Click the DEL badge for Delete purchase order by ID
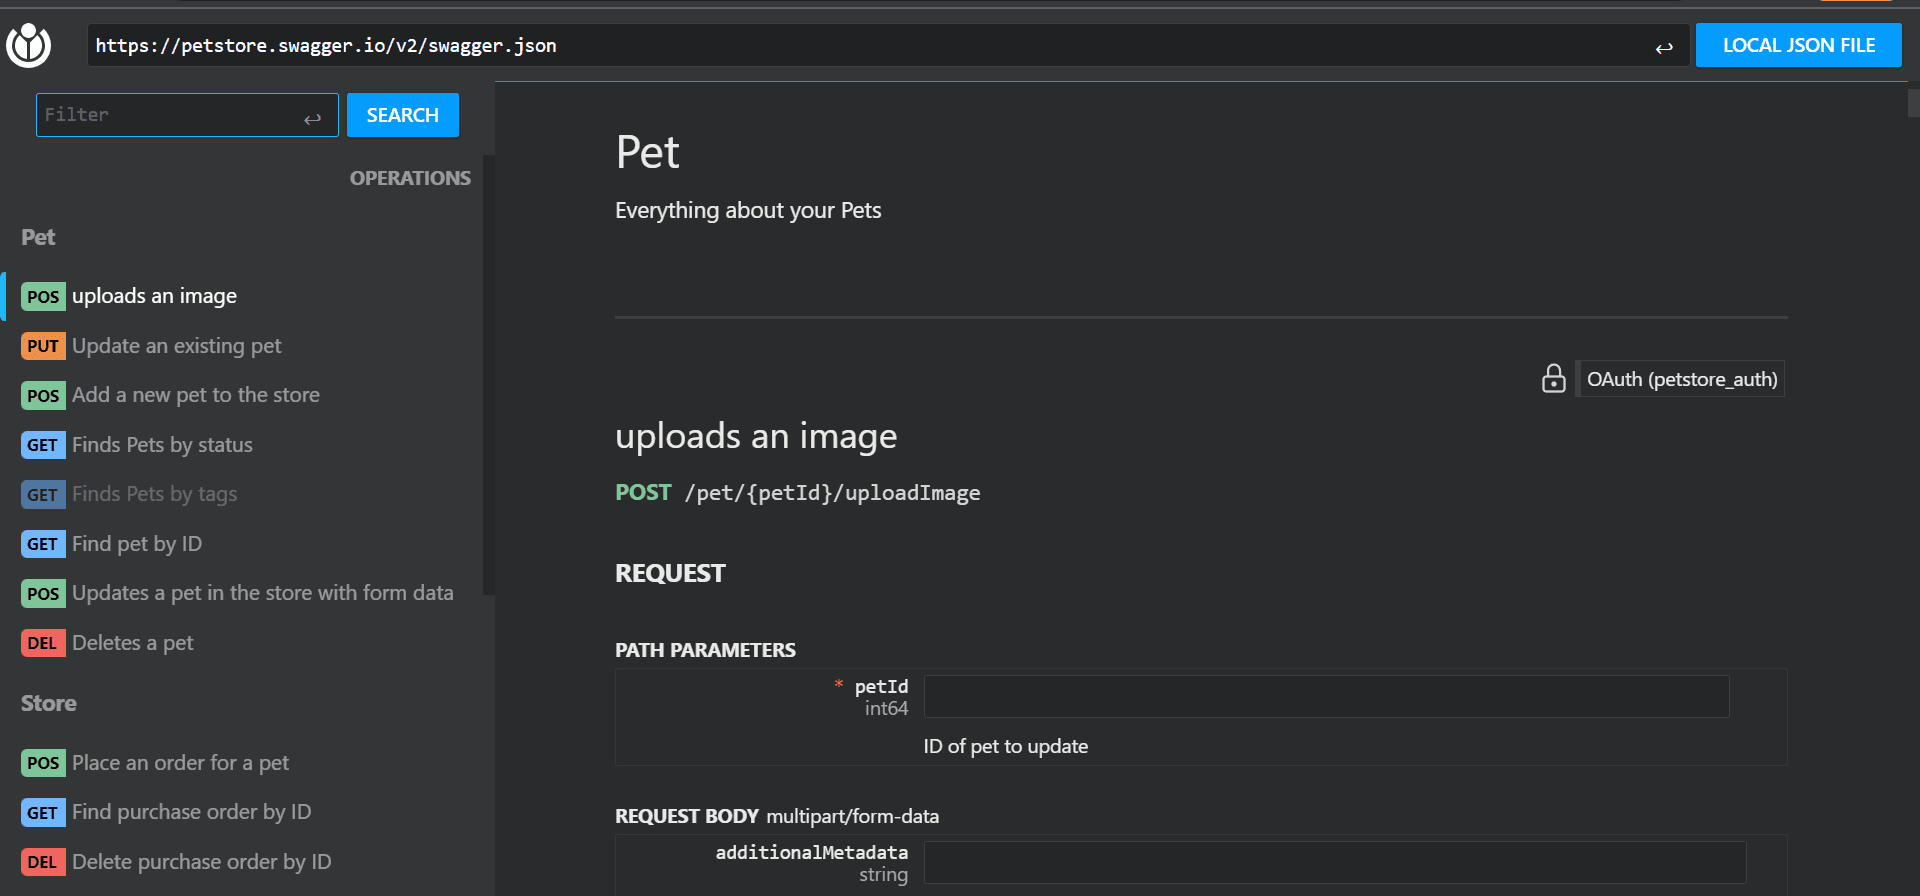The width and height of the screenshot is (1920, 896). 43,862
